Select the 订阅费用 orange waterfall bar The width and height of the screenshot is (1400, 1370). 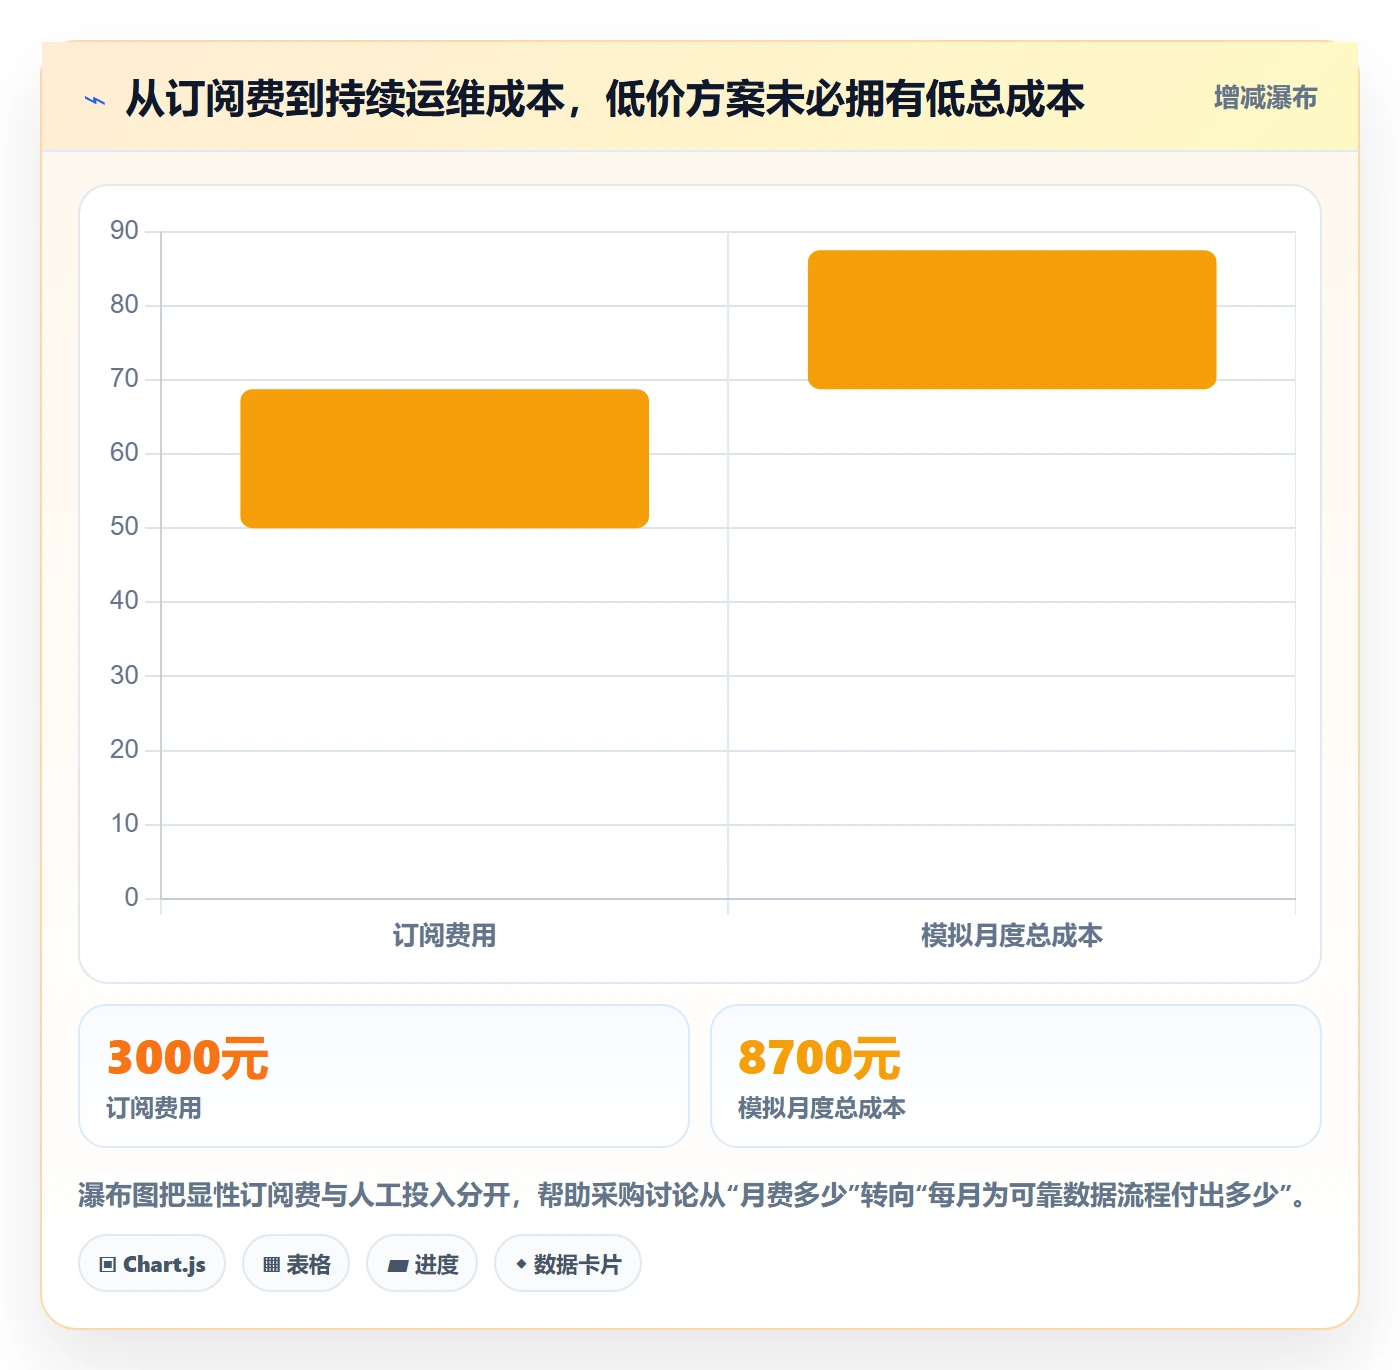(445, 458)
